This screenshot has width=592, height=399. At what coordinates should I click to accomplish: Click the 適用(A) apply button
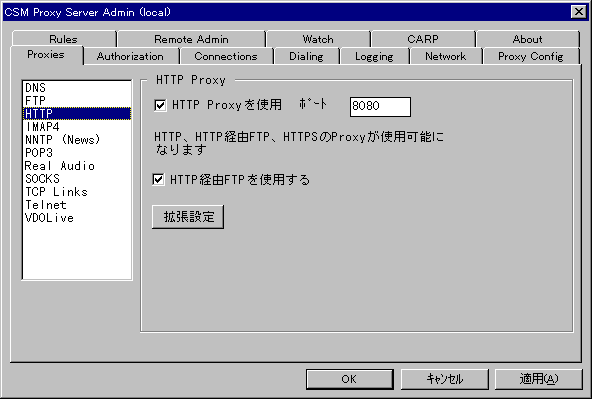pyautogui.click(x=539, y=379)
